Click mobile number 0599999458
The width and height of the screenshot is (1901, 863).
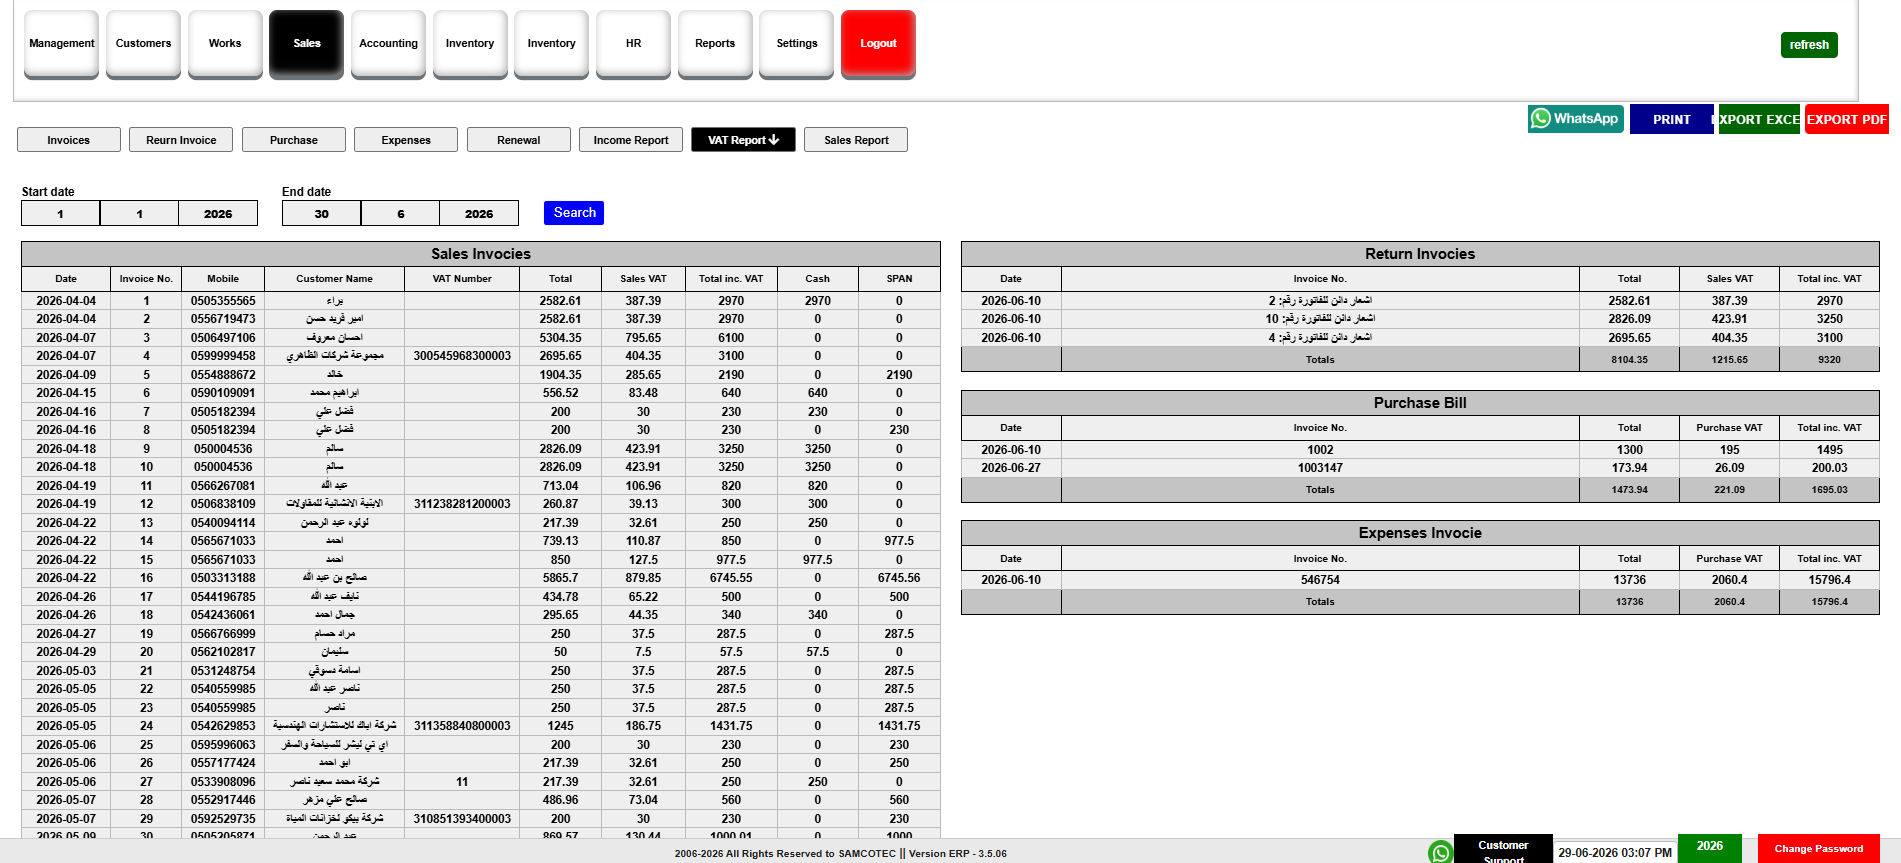pyautogui.click(x=223, y=356)
